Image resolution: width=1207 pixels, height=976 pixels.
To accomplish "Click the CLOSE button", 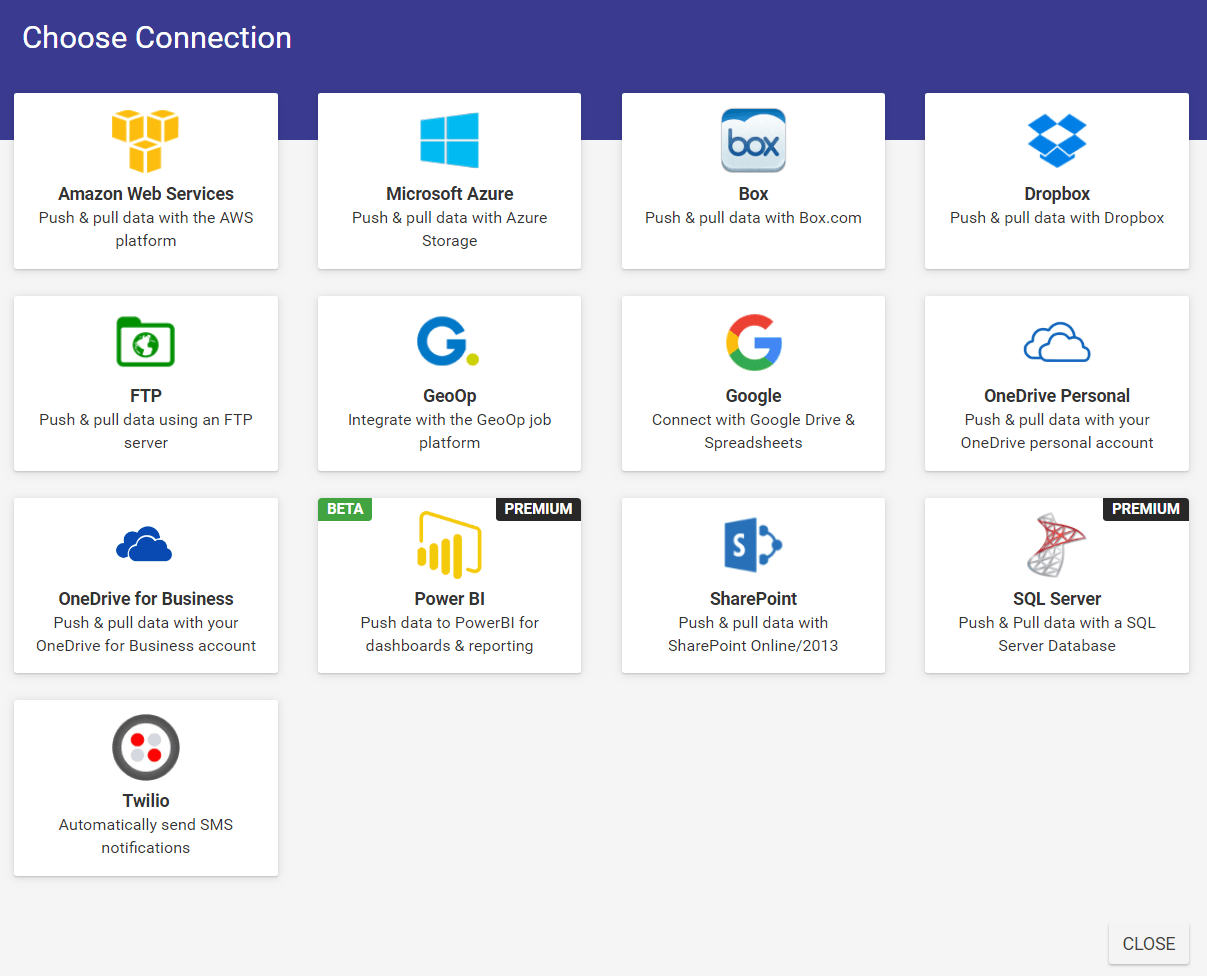I will (1148, 943).
